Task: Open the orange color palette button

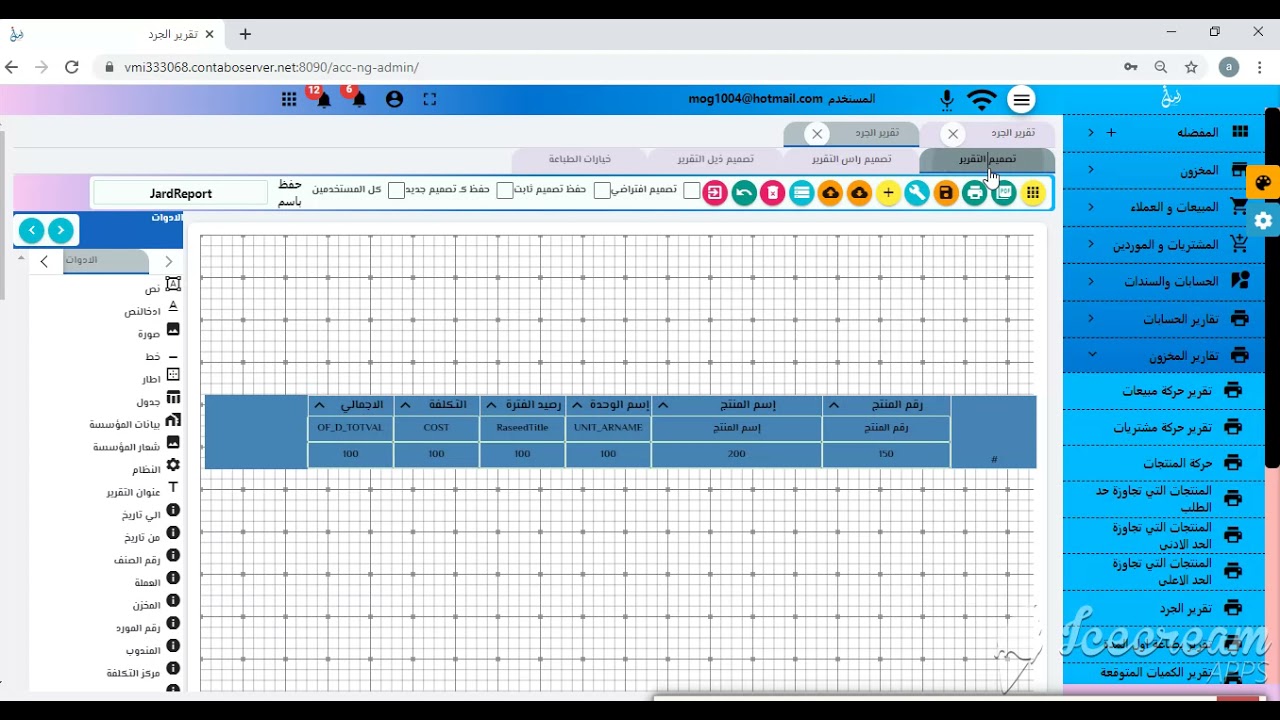Action: click(x=1263, y=183)
